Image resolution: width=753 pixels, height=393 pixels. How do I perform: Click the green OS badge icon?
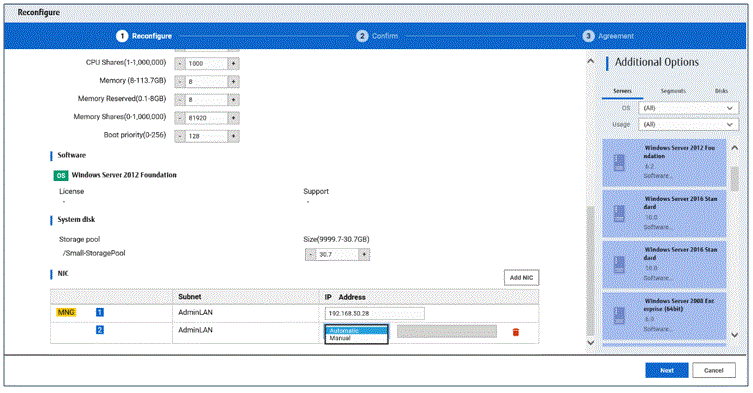tap(61, 176)
